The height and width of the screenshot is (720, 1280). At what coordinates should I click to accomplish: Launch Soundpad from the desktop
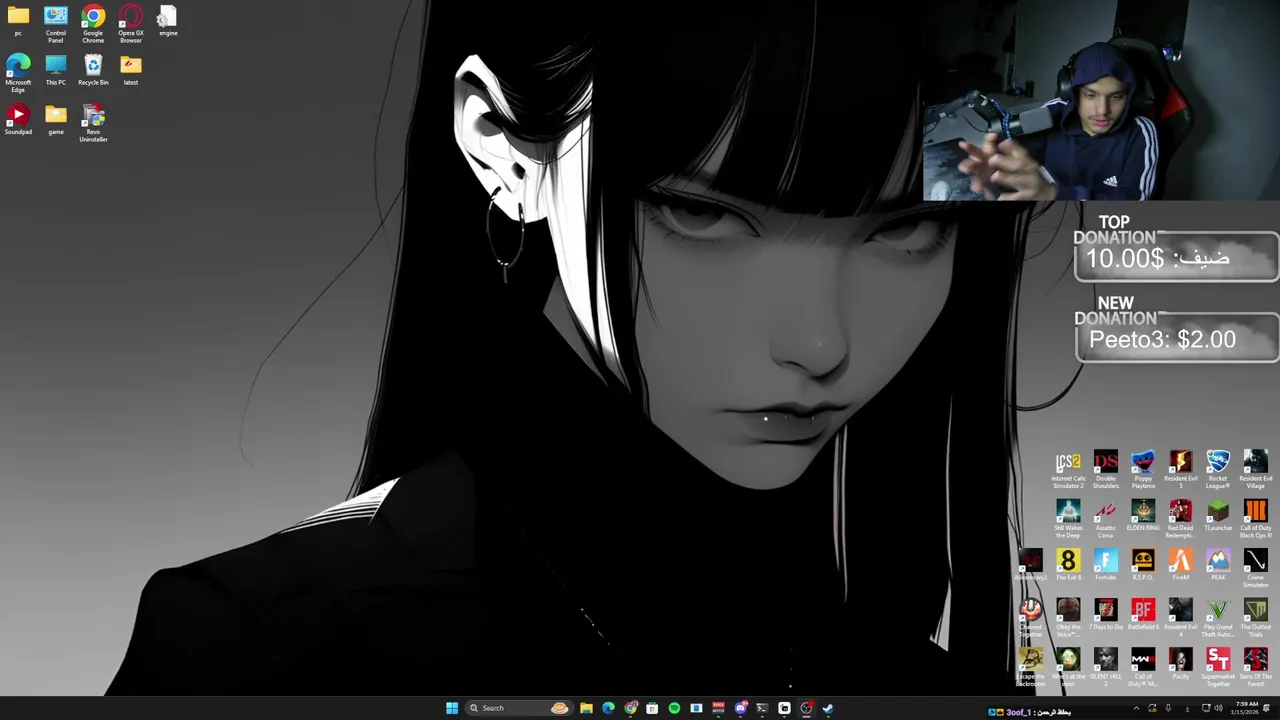pos(18,120)
